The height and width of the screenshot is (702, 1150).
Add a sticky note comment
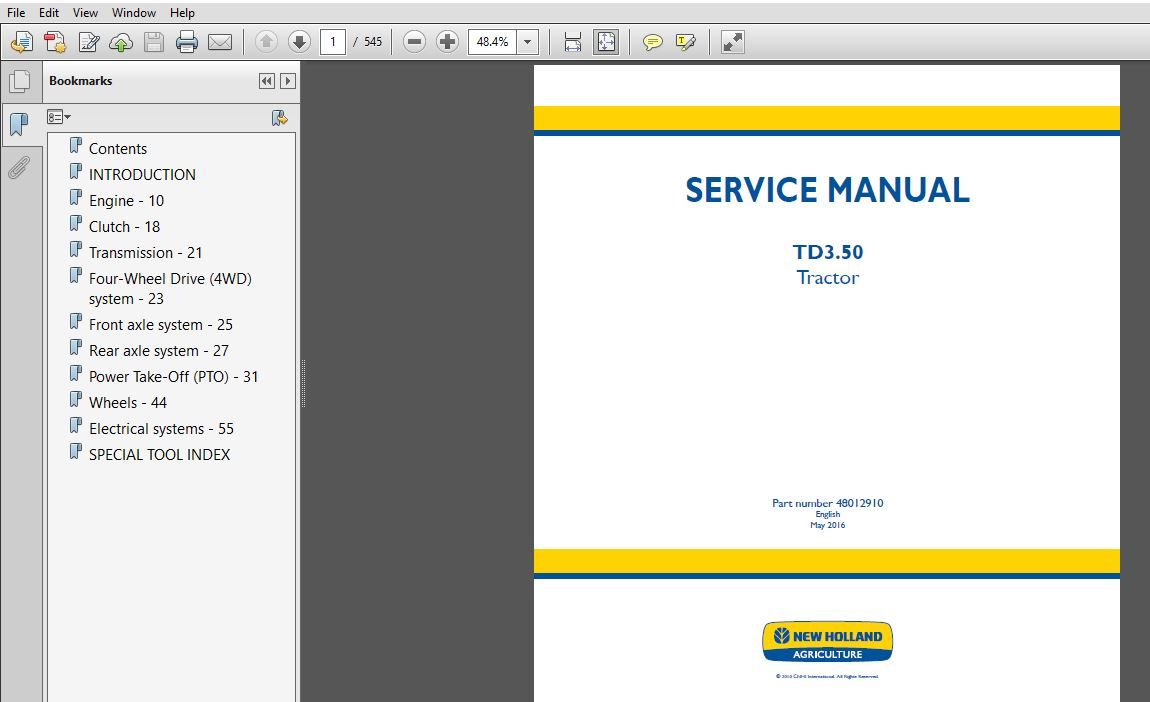coord(653,41)
